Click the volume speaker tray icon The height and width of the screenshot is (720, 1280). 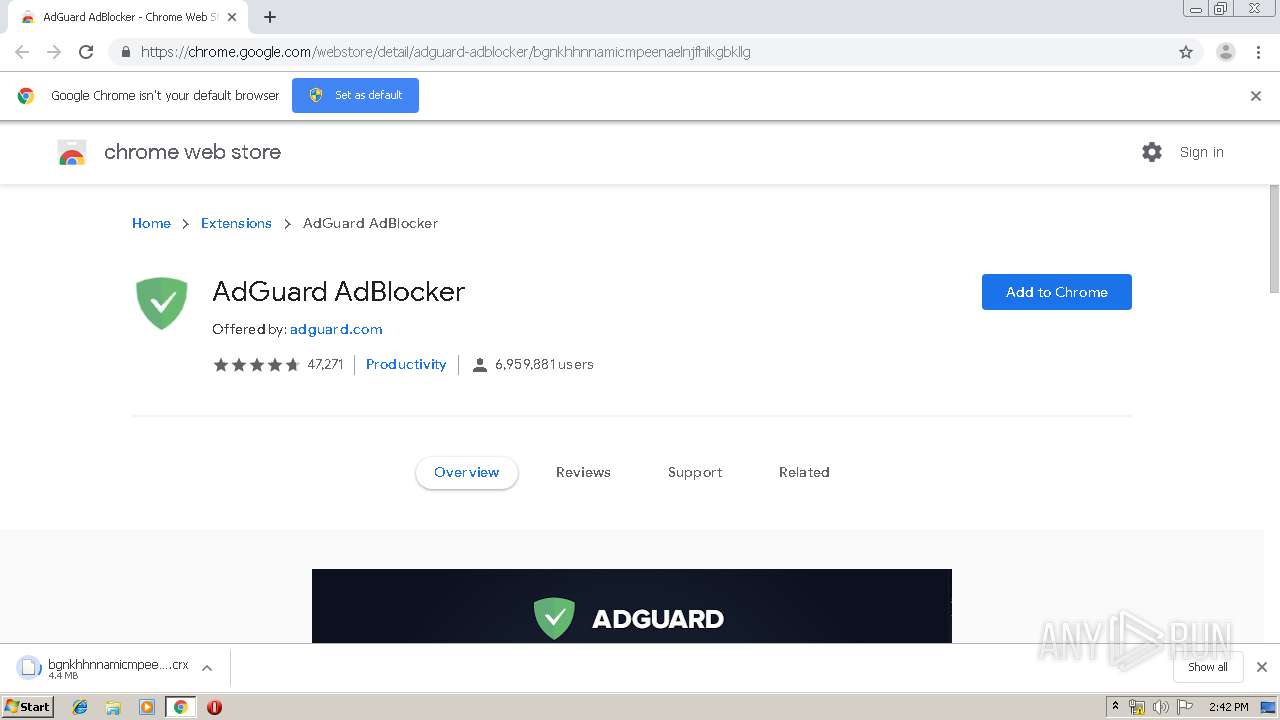click(1161, 707)
